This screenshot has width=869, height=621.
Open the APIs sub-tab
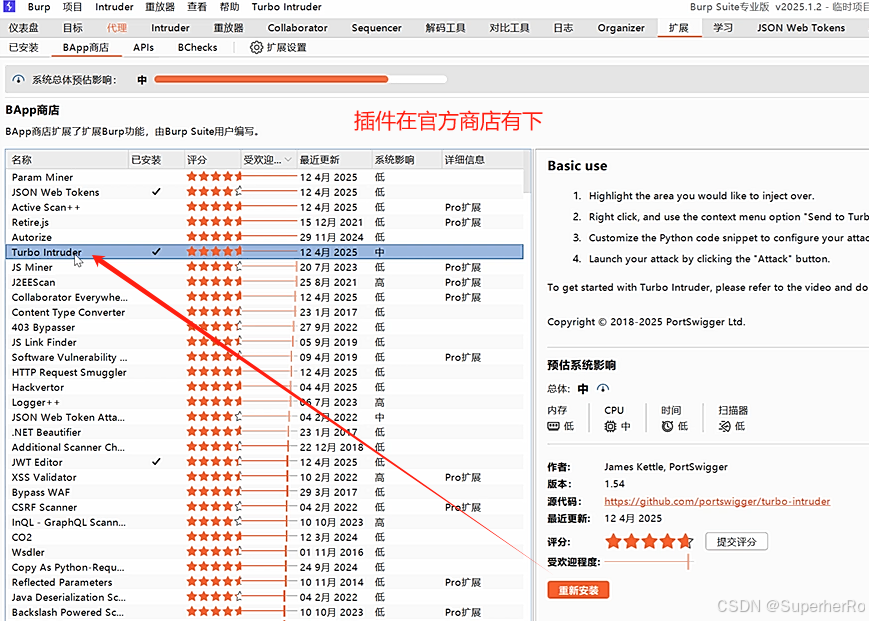point(144,48)
